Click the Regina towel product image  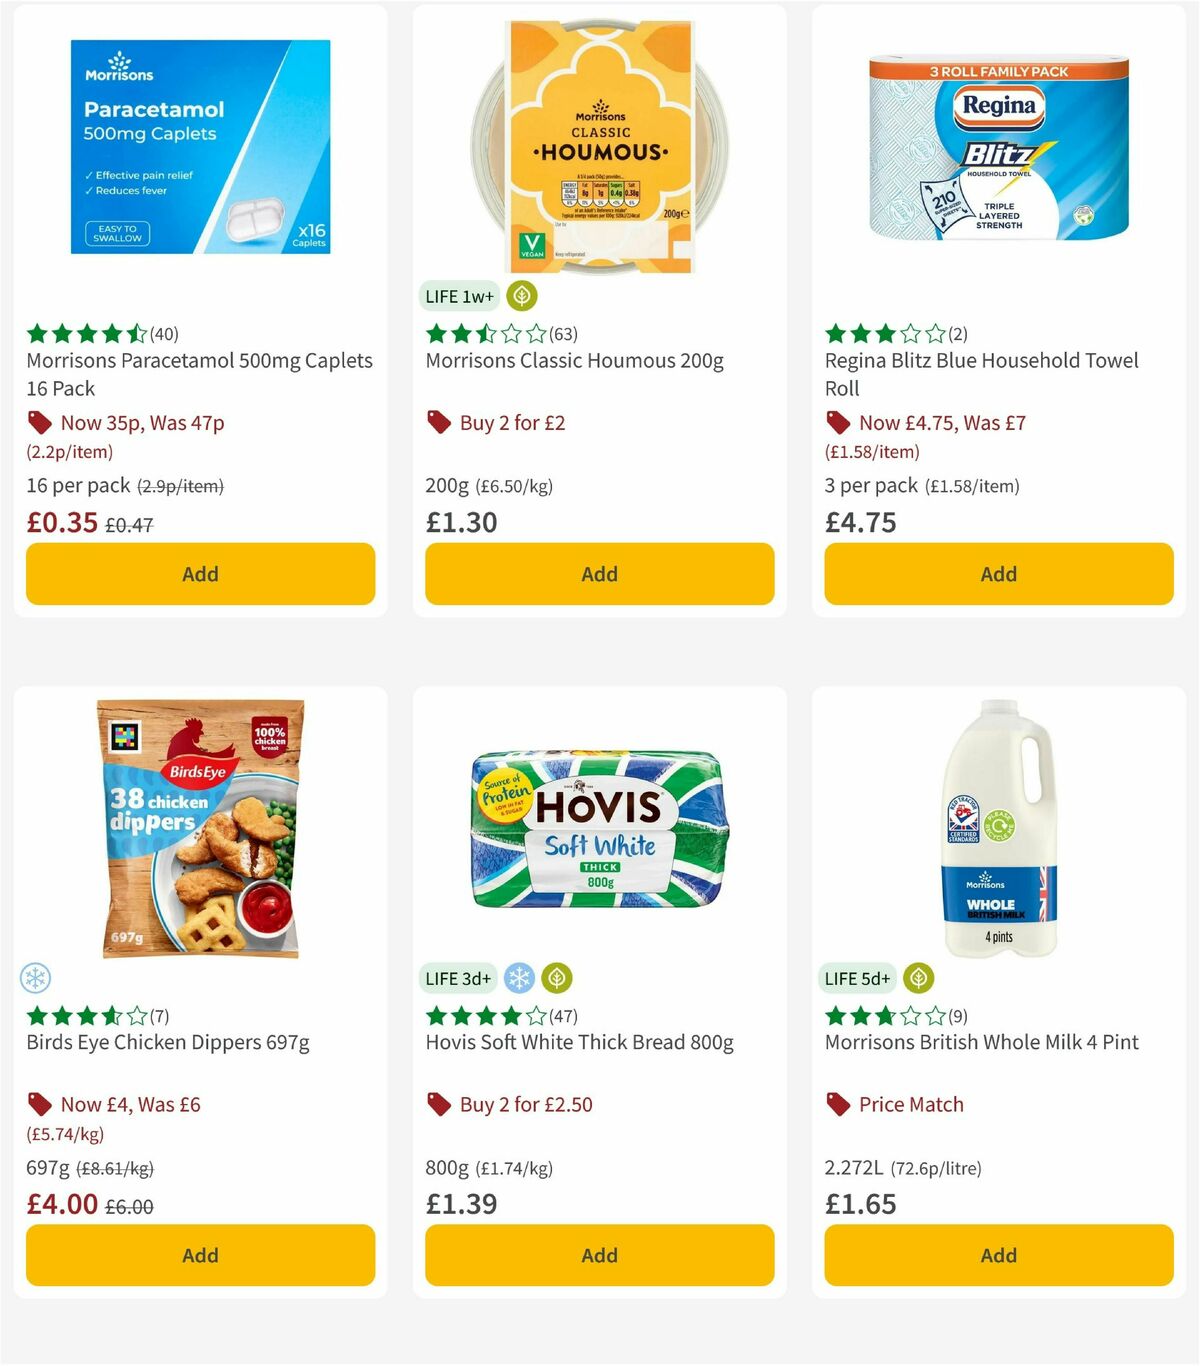(x=998, y=150)
